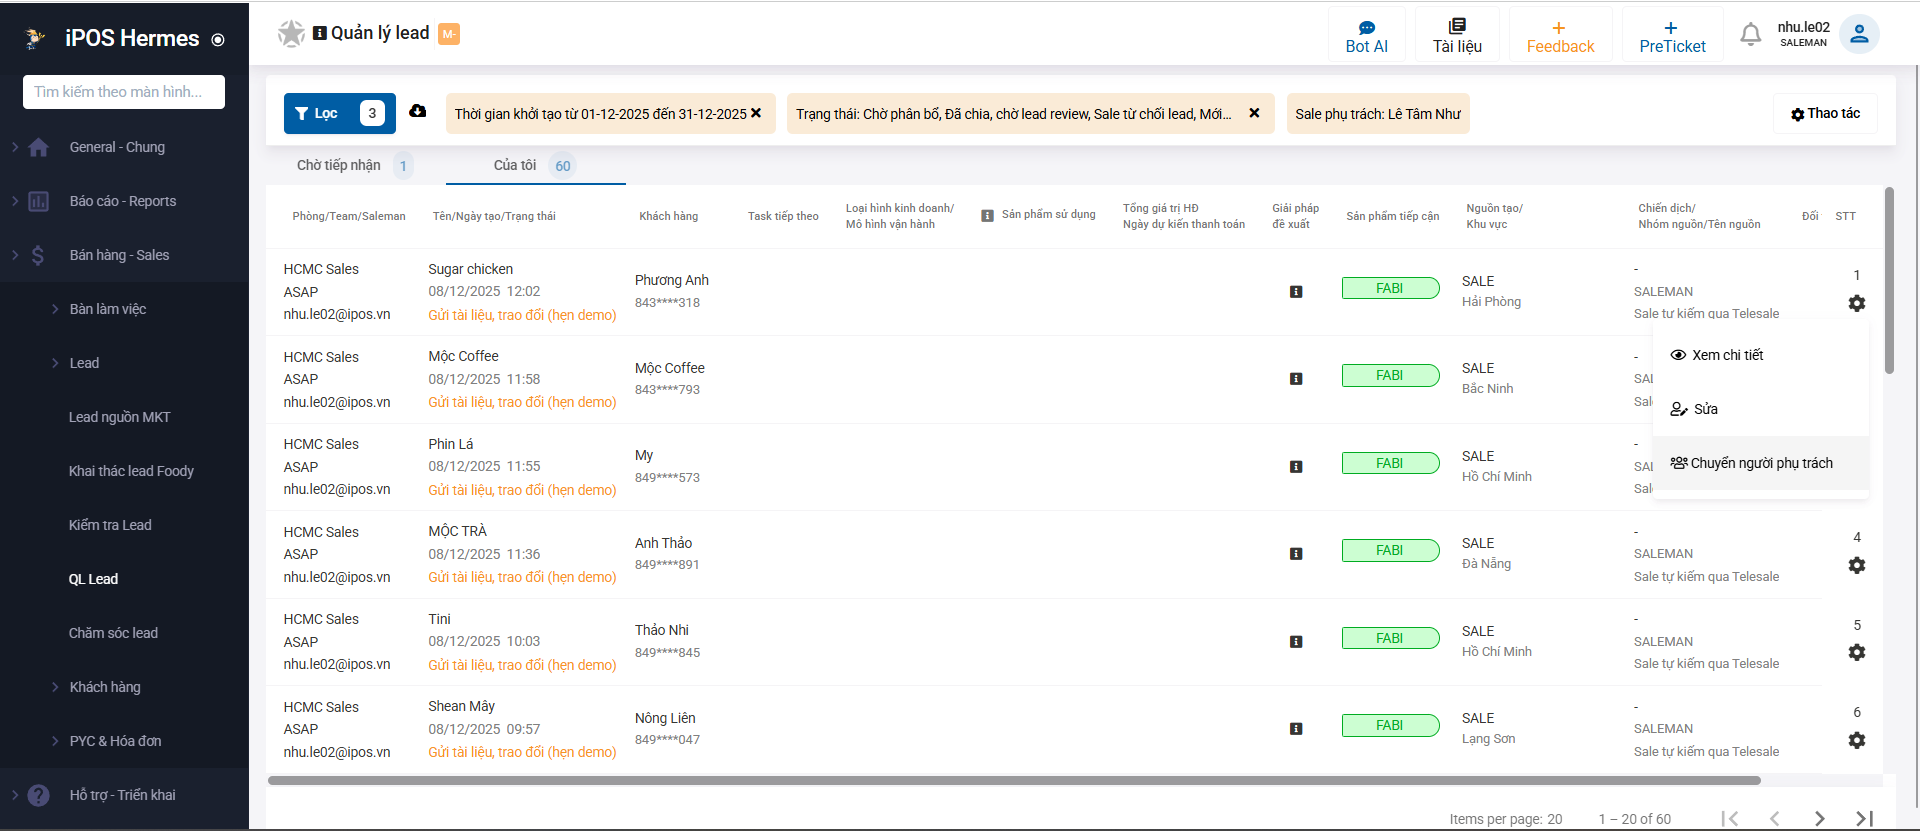Click Items per page: 20 selector
The image size is (1920, 831).
tap(1506, 819)
